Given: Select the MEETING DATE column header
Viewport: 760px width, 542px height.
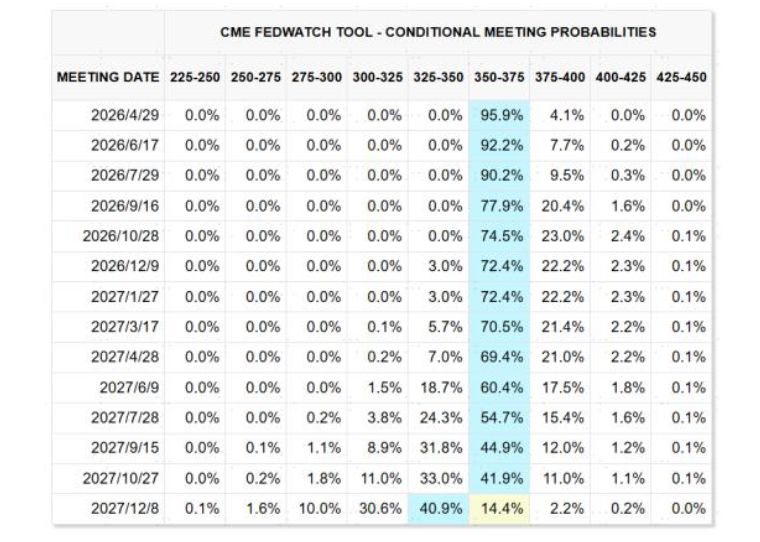Looking at the screenshot, I should [x=108, y=77].
